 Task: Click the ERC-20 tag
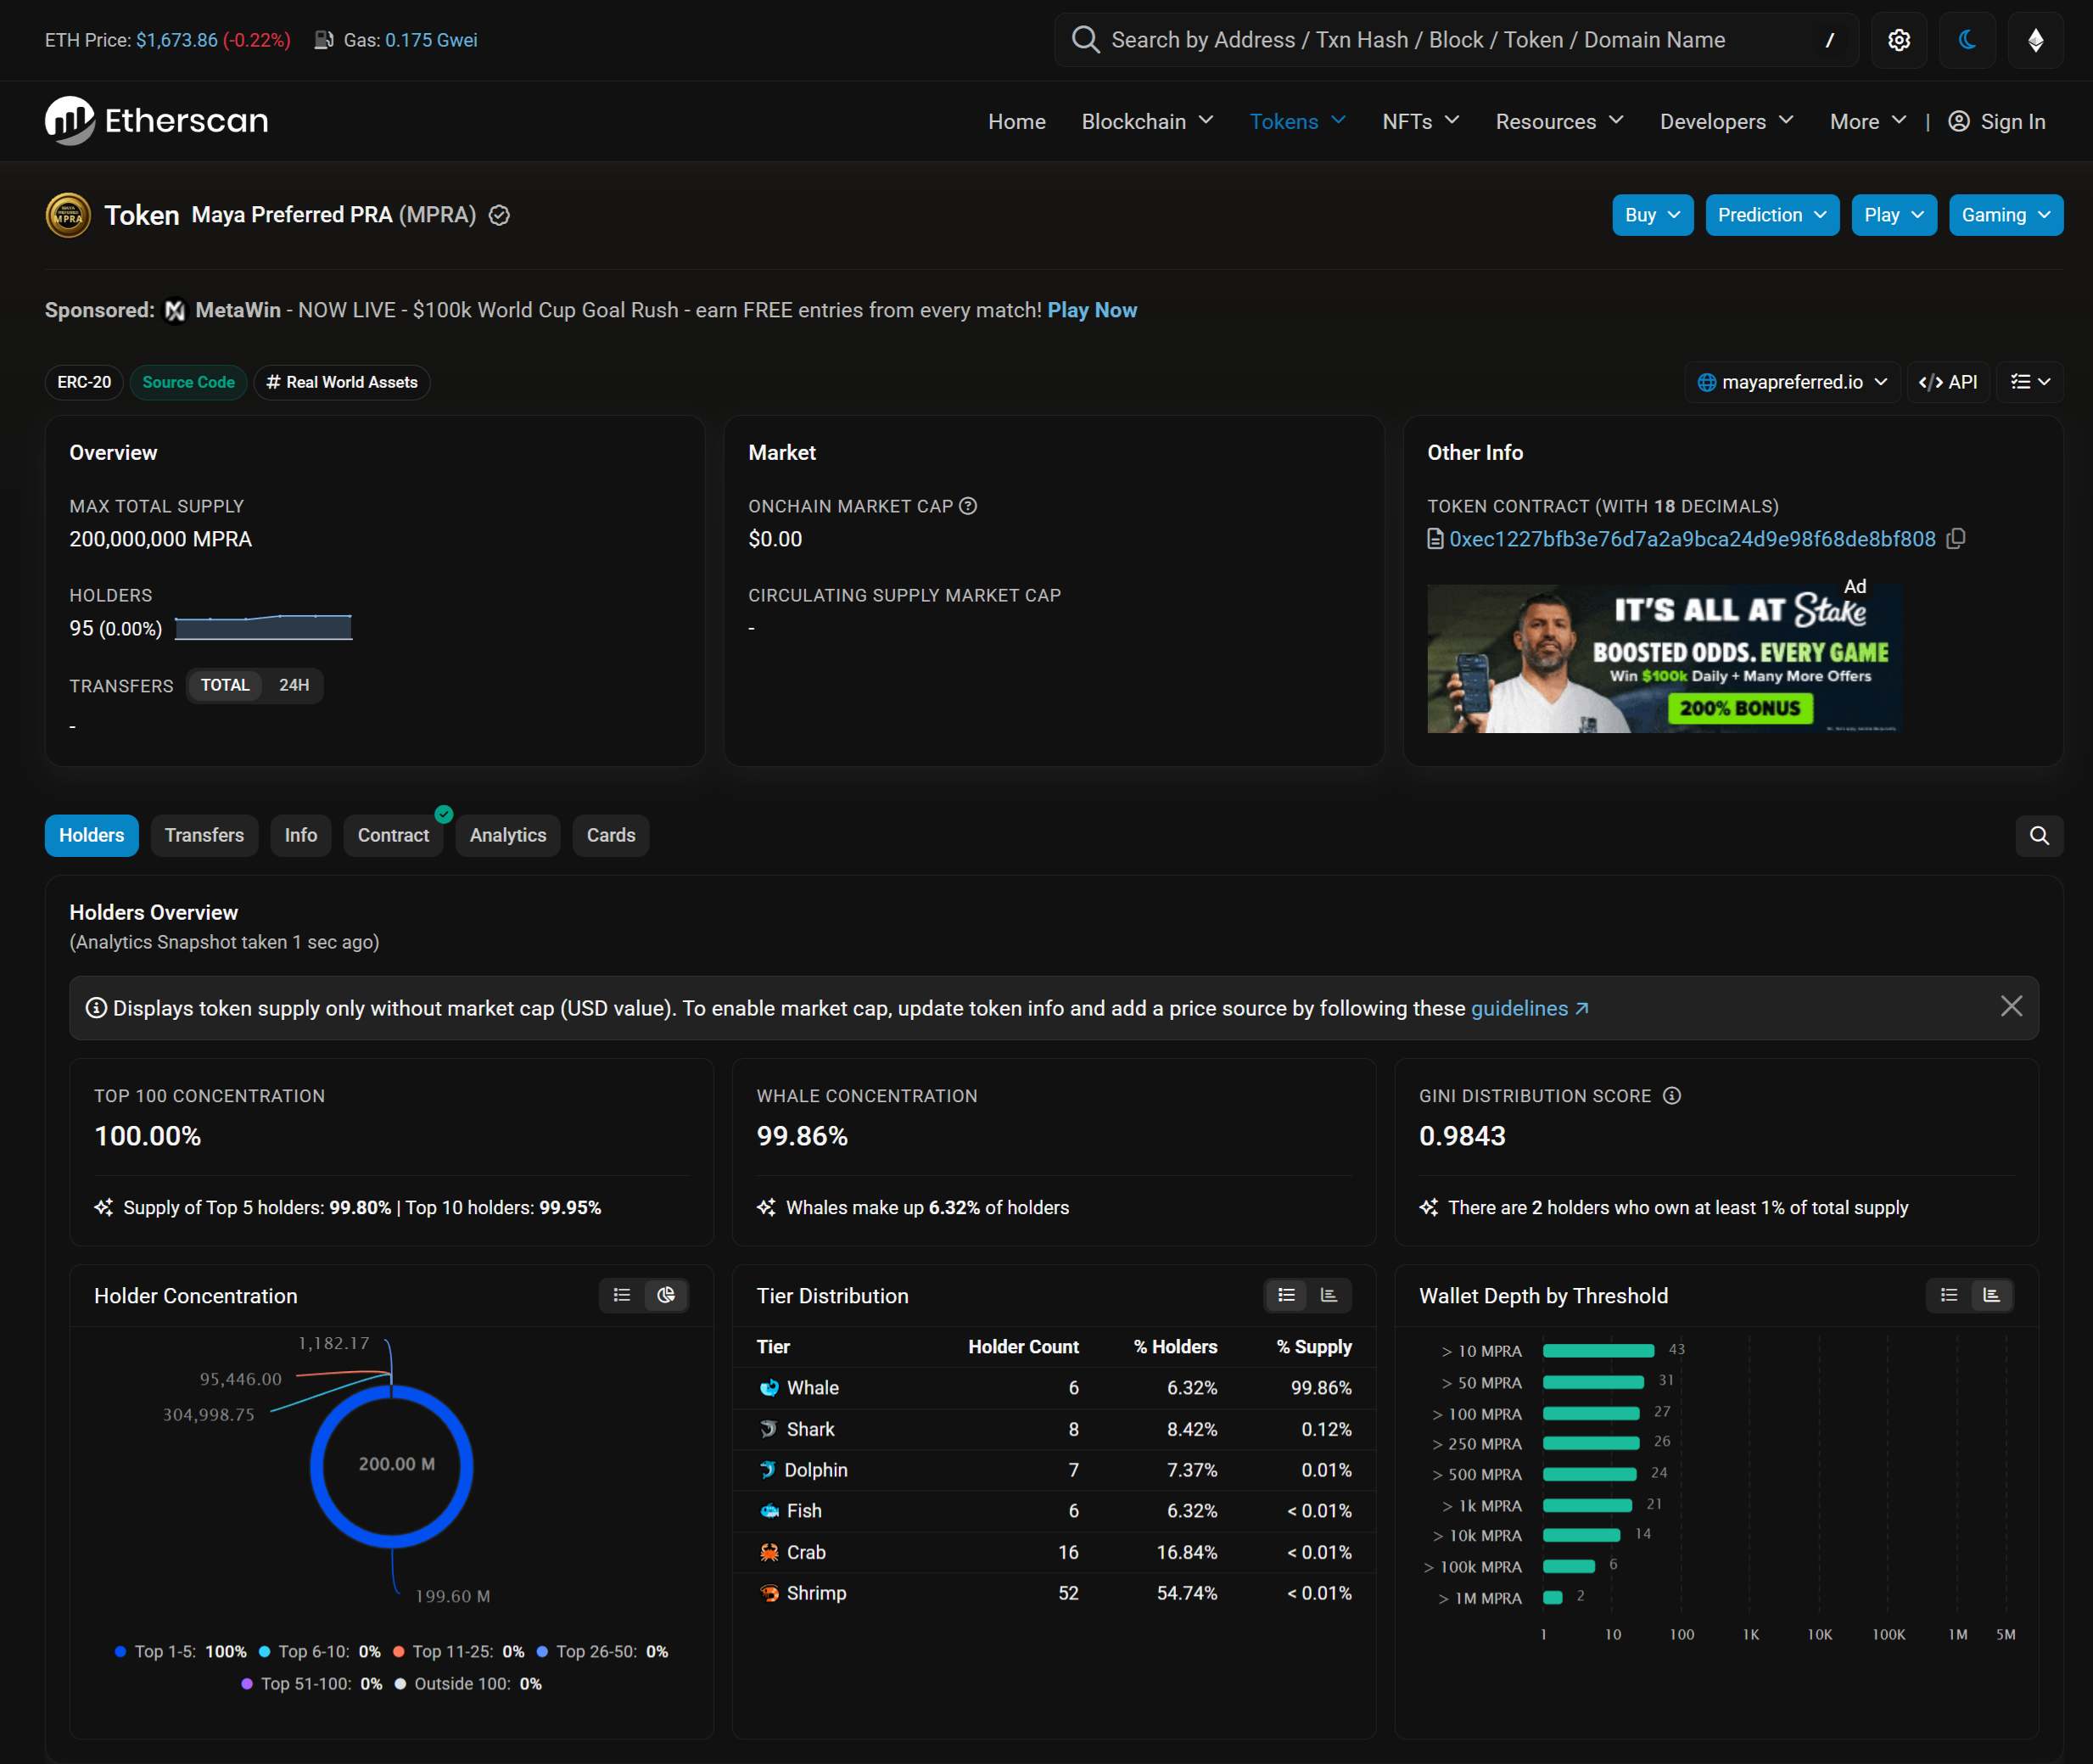[84, 383]
